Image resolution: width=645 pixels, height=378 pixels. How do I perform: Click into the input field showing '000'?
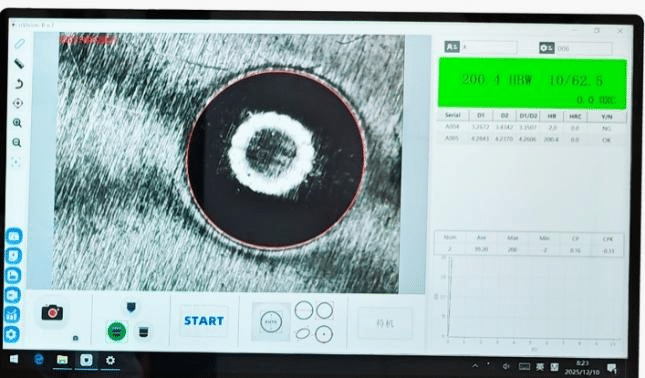[584, 49]
